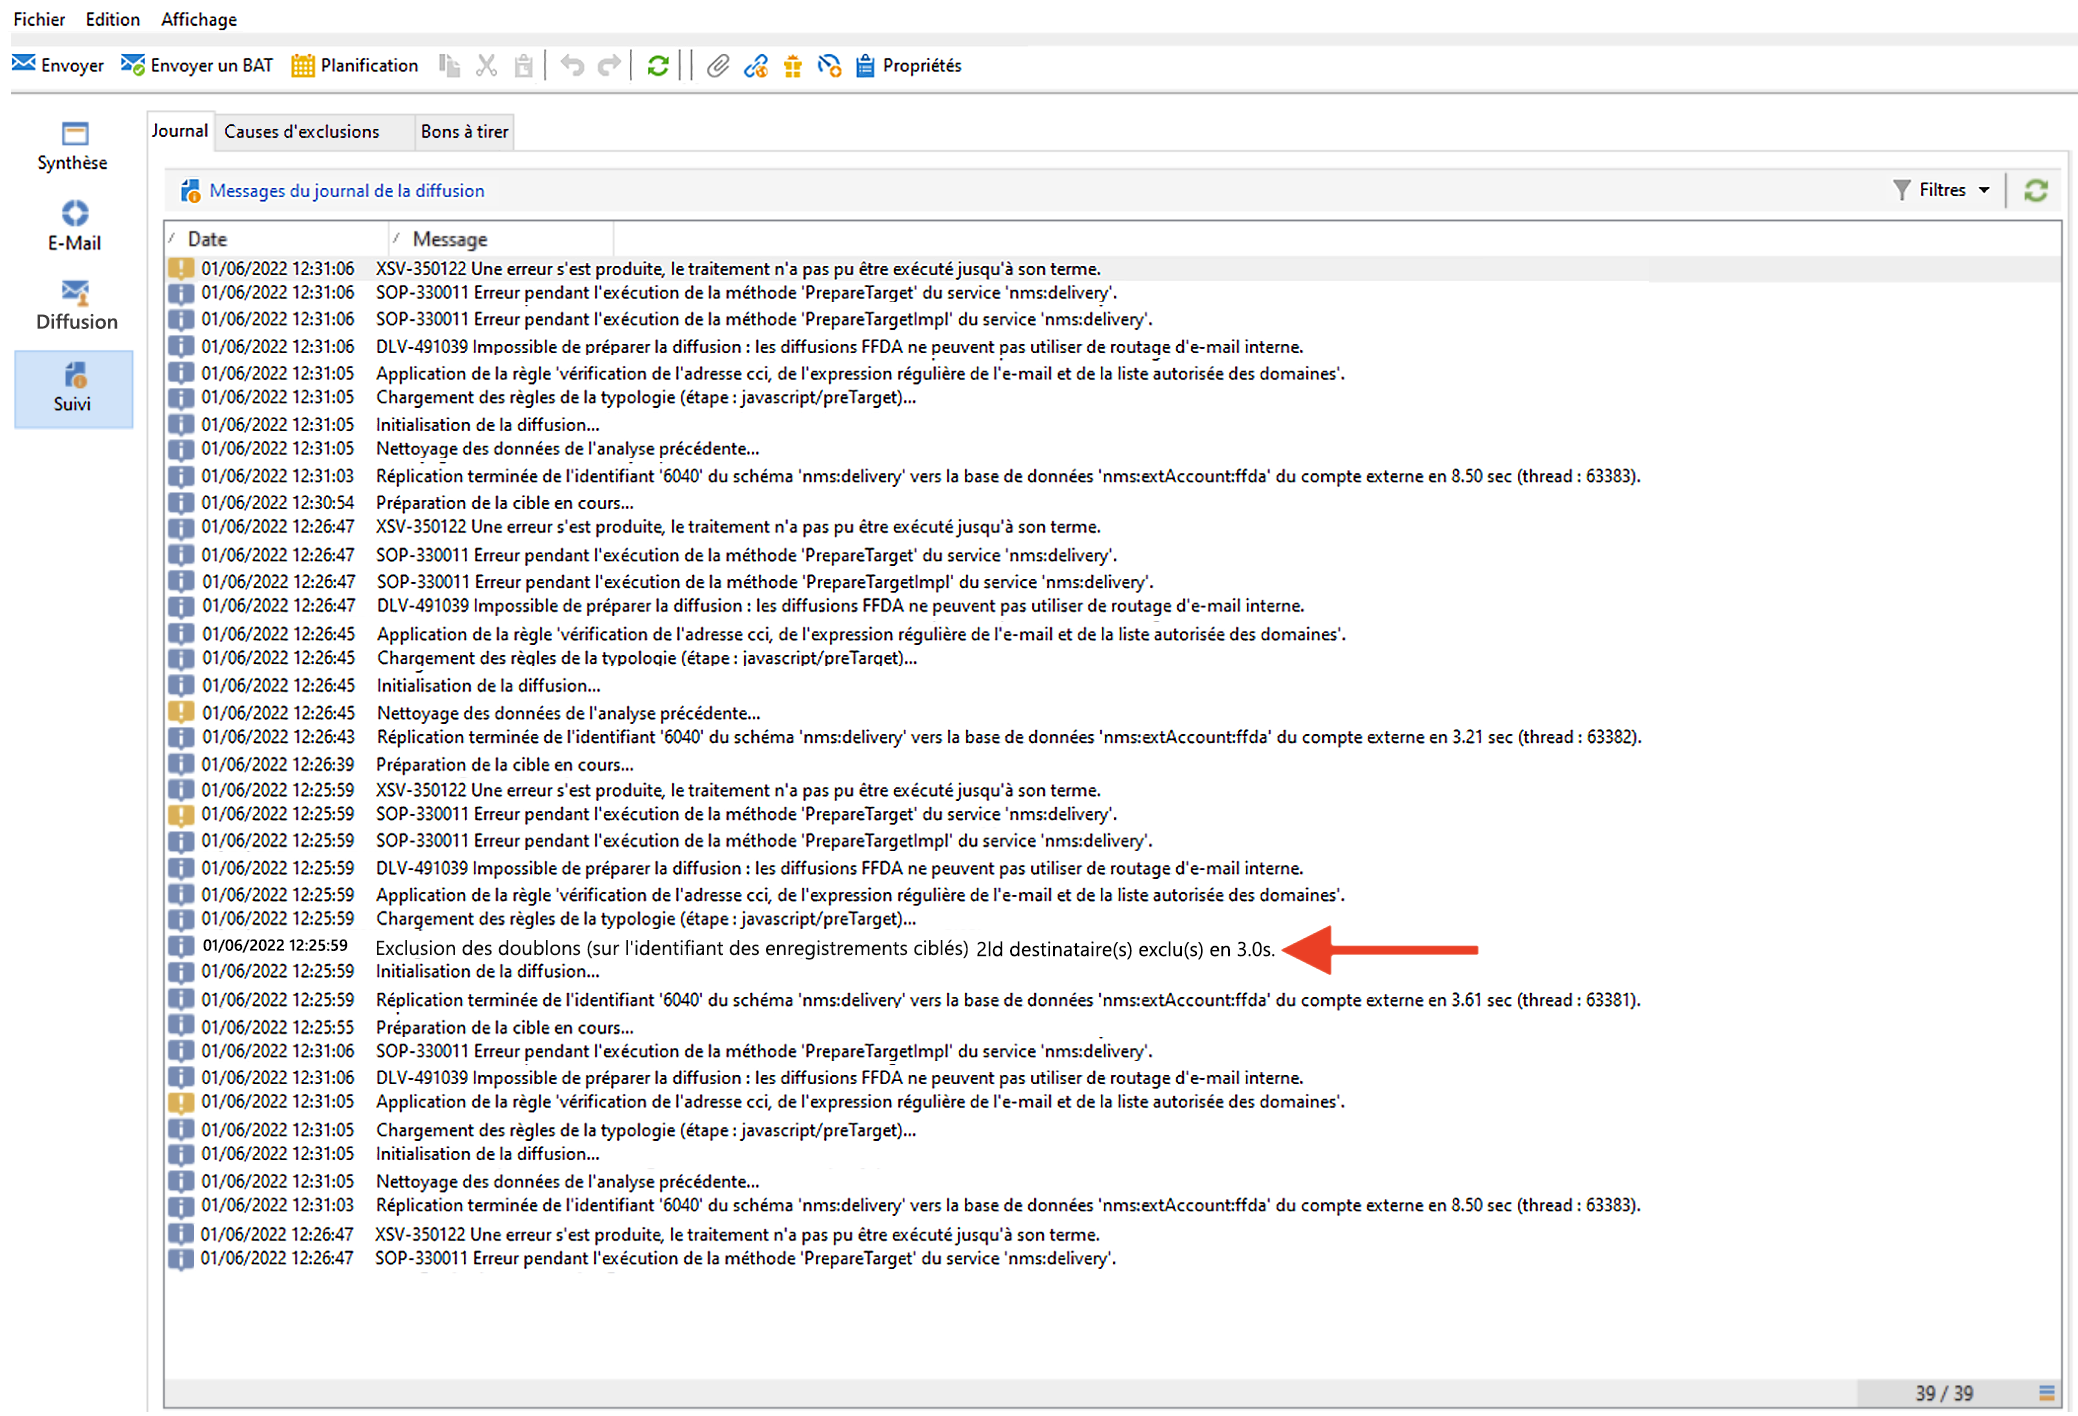
Task: Select the Exclusion des doublons log entry
Action: point(824,949)
